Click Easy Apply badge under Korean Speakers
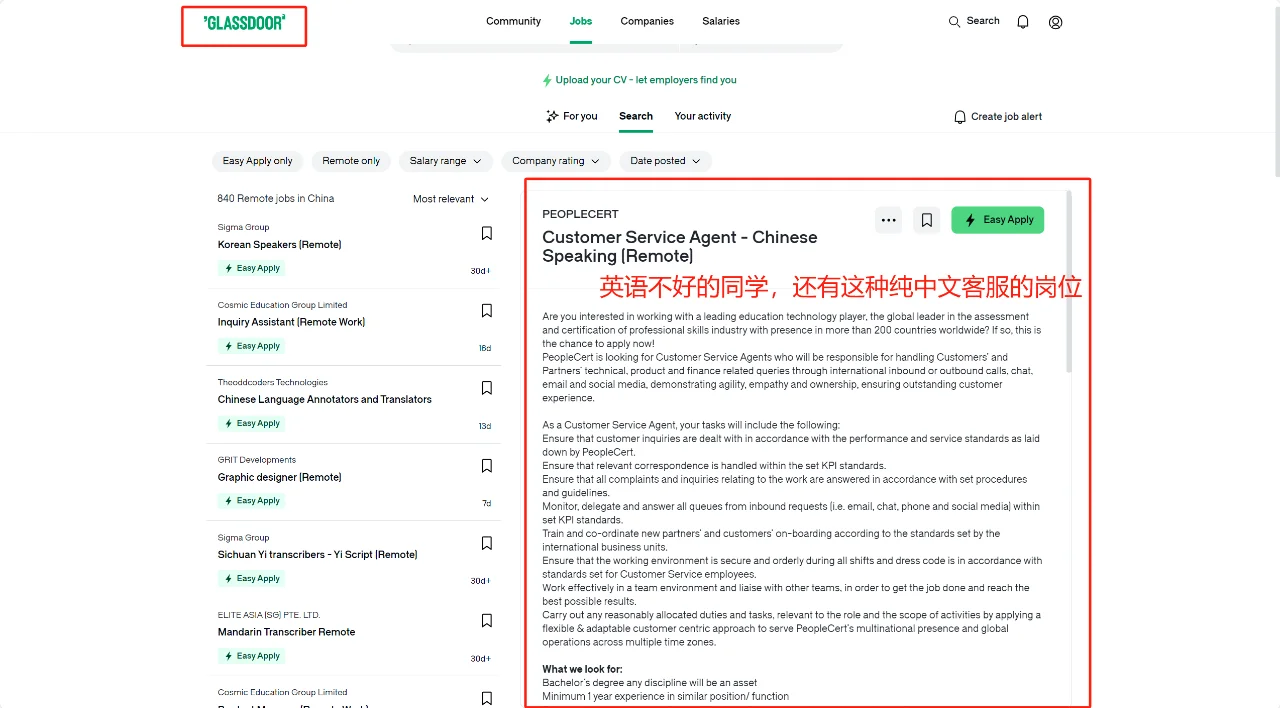1280x708 pixels. 252,268
